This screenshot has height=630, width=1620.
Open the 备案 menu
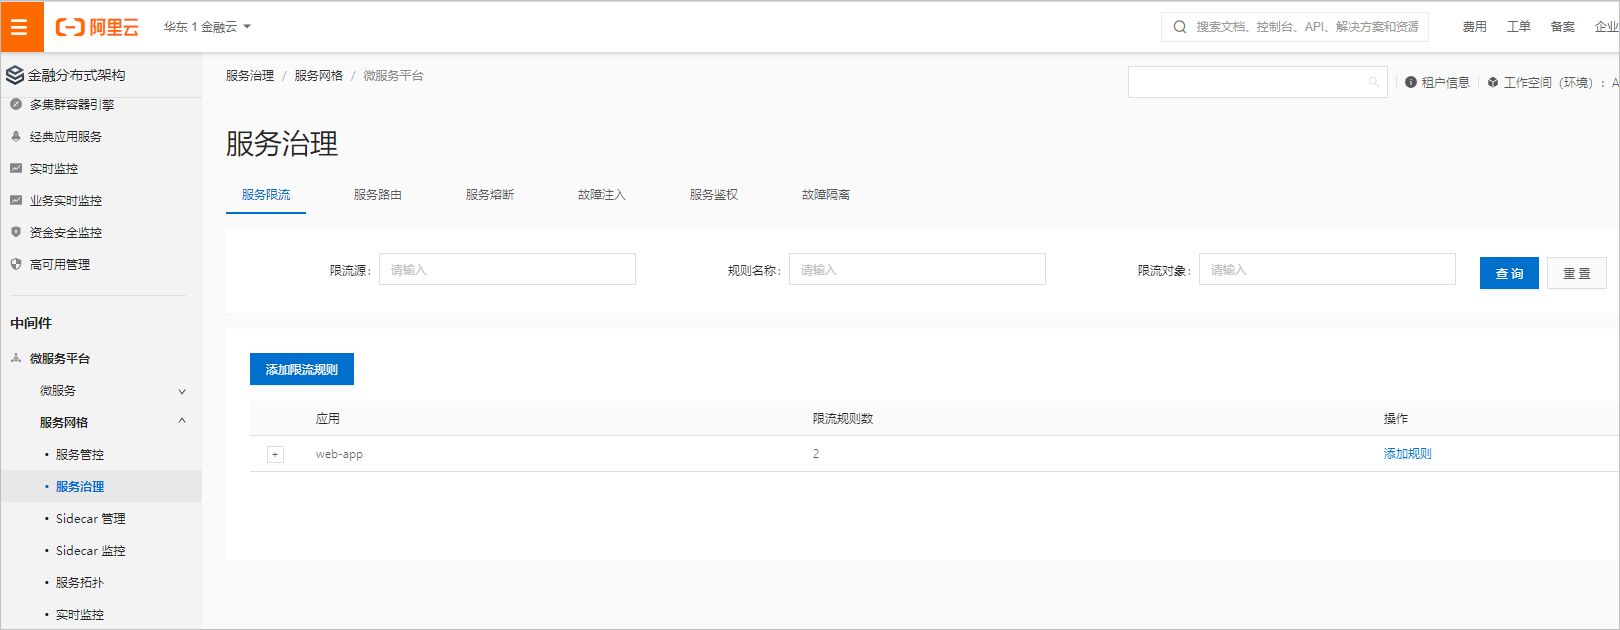click(1562, 27)
